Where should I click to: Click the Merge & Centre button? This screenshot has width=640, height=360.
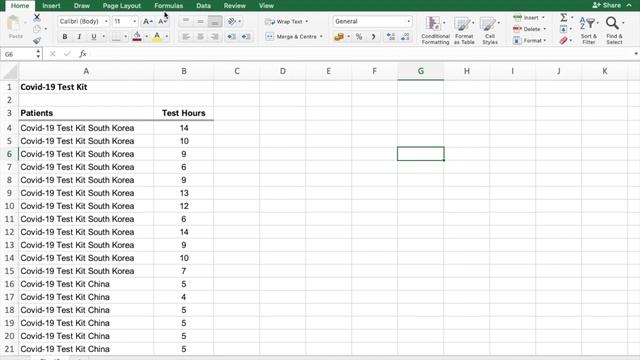pos(291,37)
